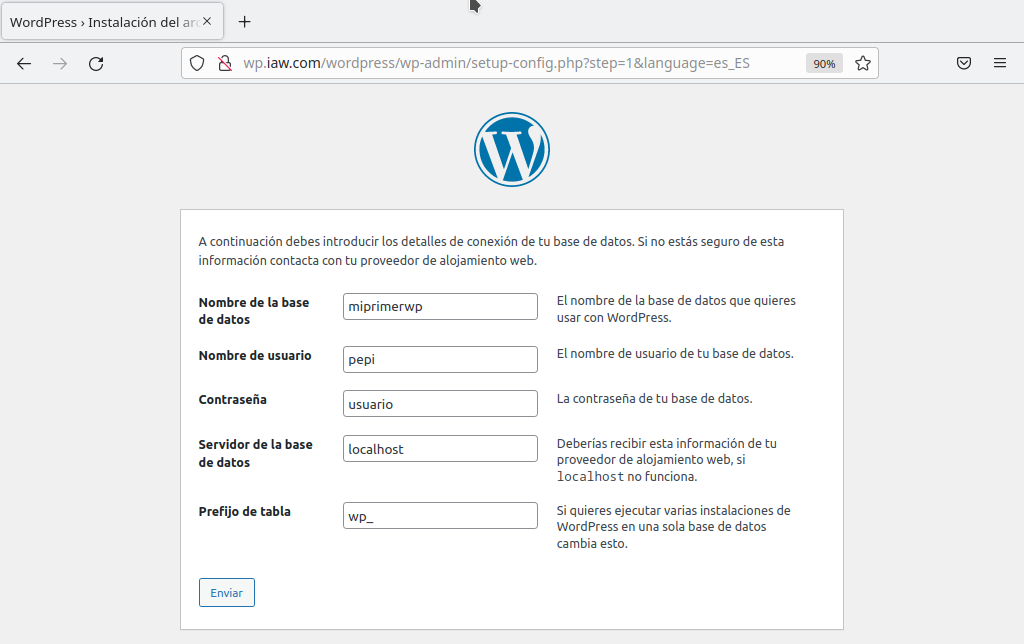Open a new browser tab
1024x644 pixels.
[x=244, y=21]
